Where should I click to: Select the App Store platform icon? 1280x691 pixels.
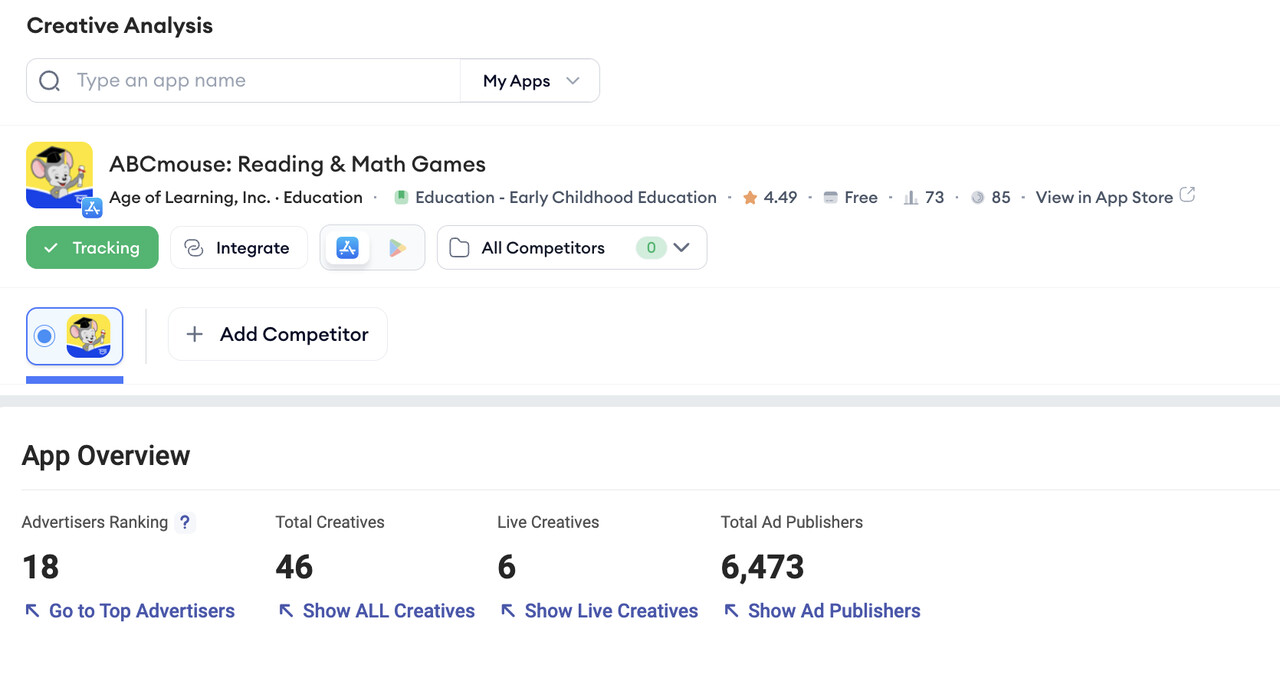click(348, 248)
